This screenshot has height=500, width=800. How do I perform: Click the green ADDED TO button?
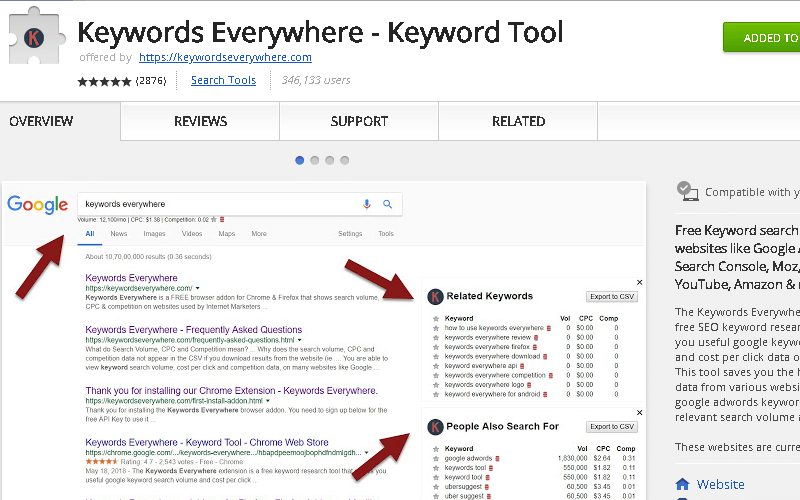[x=761, y=38]
